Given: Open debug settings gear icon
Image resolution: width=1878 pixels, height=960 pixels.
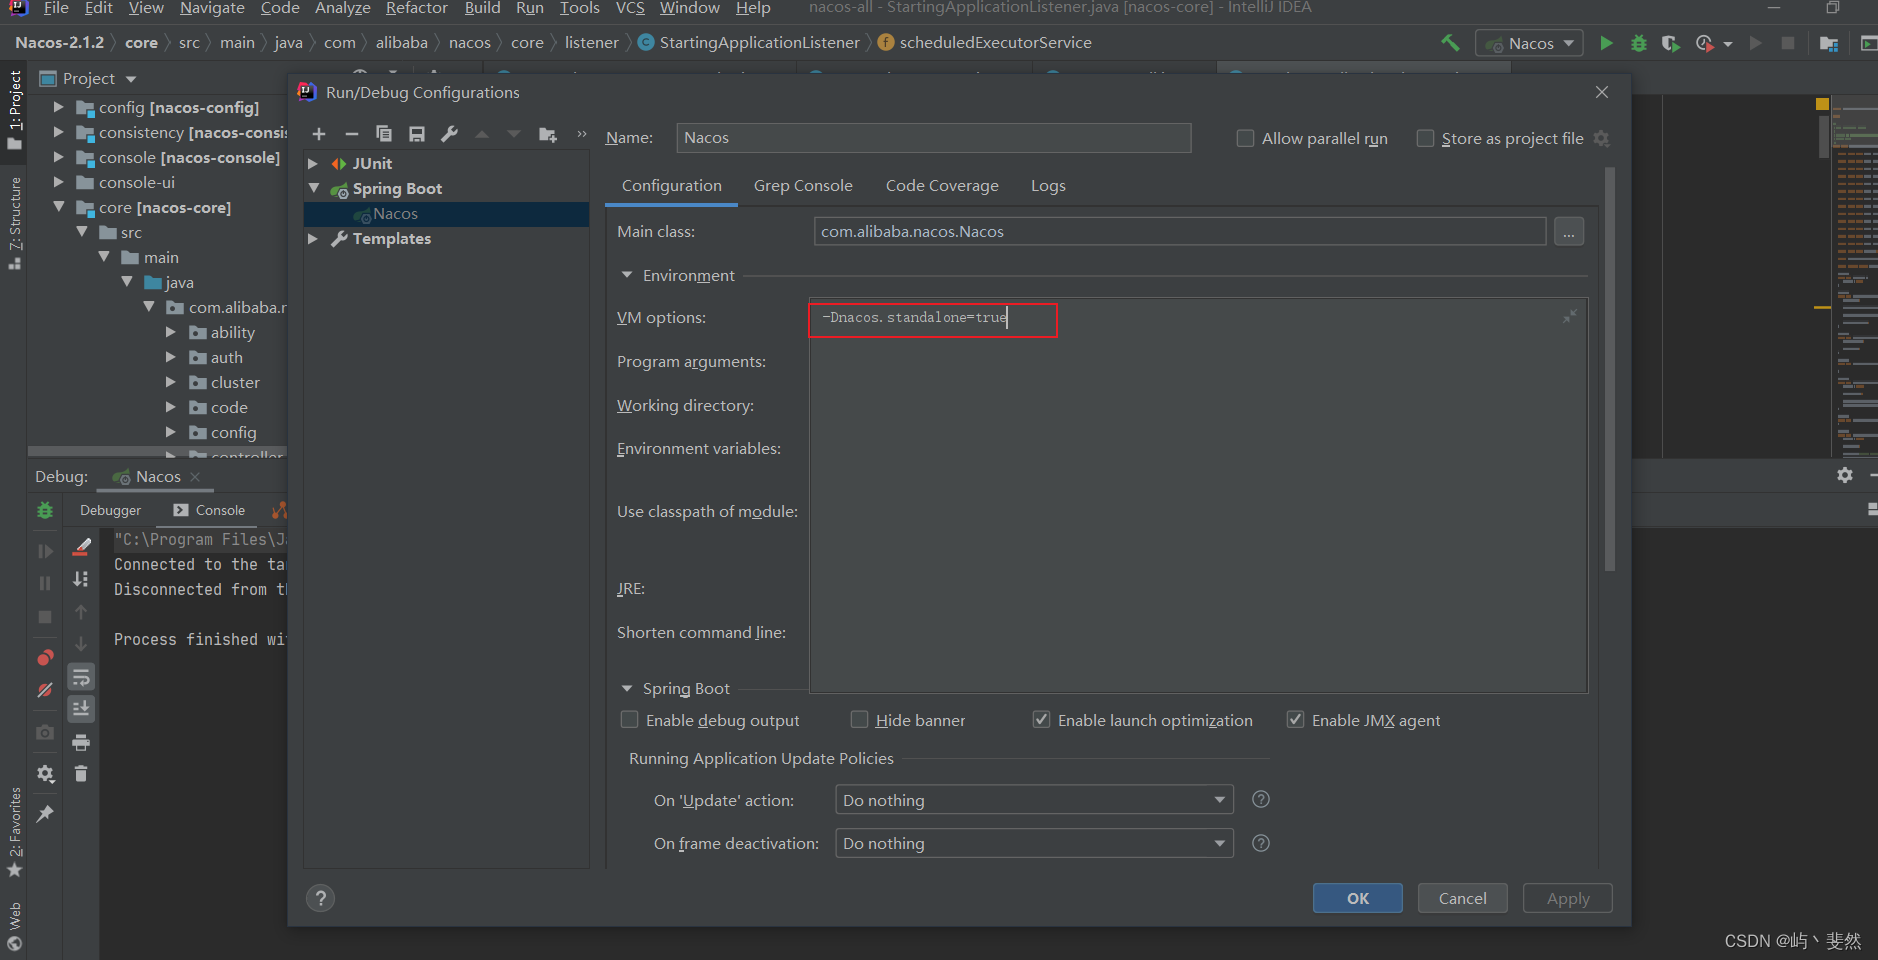Looking at the screenshot, I should tap(46, 773).
